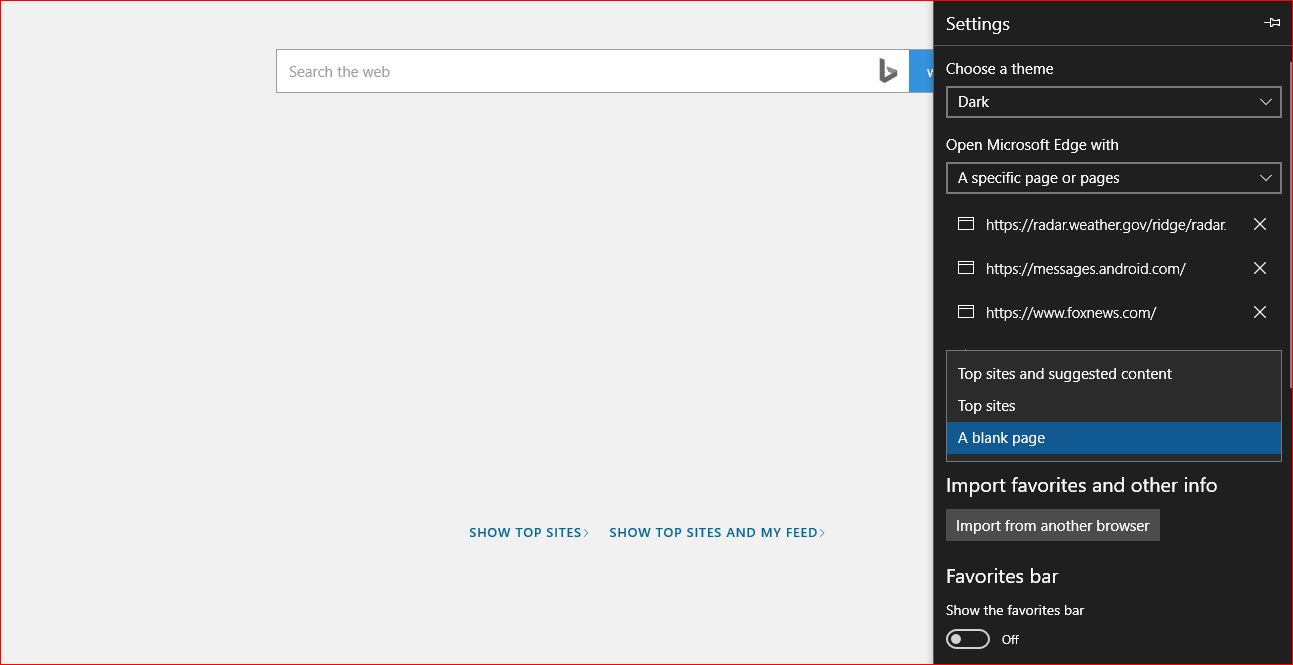This screenshot has height=665, width=1293.
Task: Click the 'Off' label beside the toggle
Action: (1011, 639)
